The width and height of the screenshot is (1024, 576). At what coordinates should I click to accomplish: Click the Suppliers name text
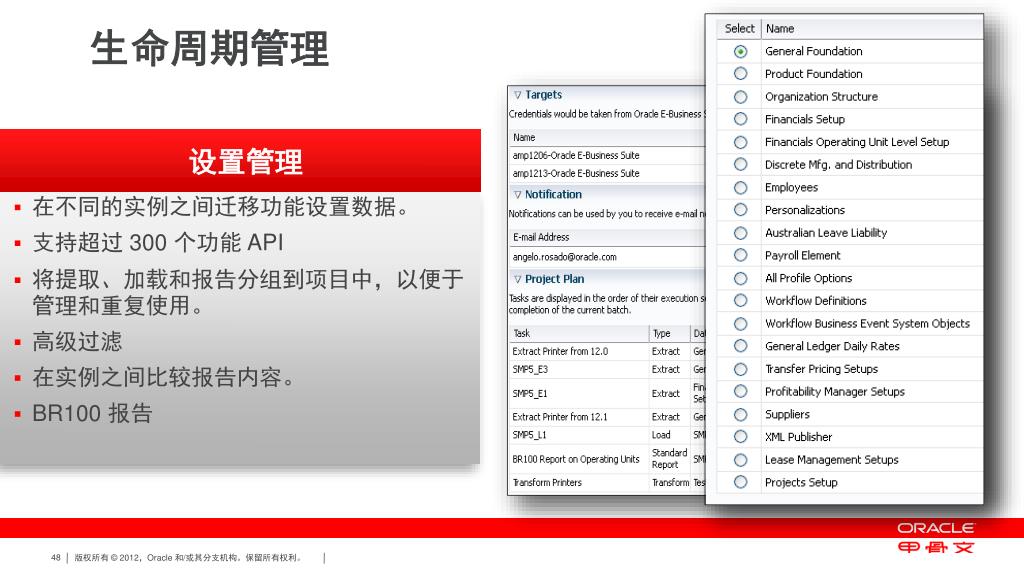787,414
